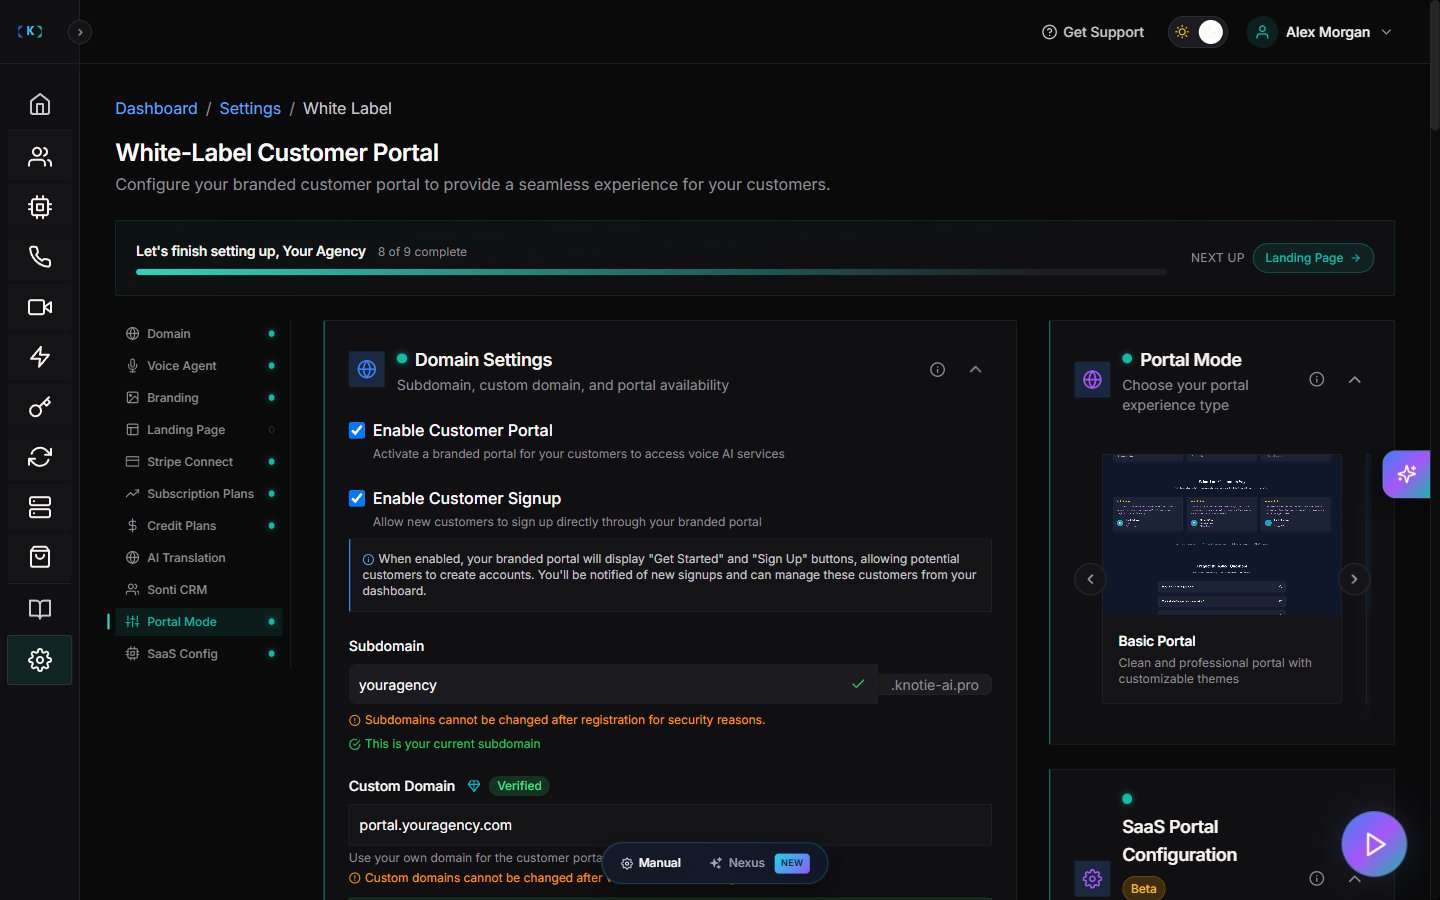Screen dimensions: 1440x900
Task: Open the Settings gear icon in sidebar
Action: (40, 660)
